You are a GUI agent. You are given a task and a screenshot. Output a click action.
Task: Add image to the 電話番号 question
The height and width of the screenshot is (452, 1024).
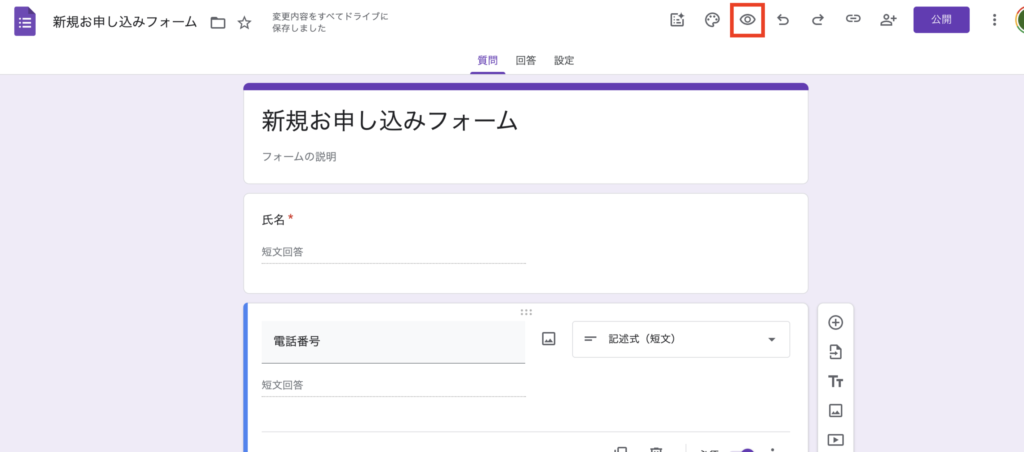[548, 339]
